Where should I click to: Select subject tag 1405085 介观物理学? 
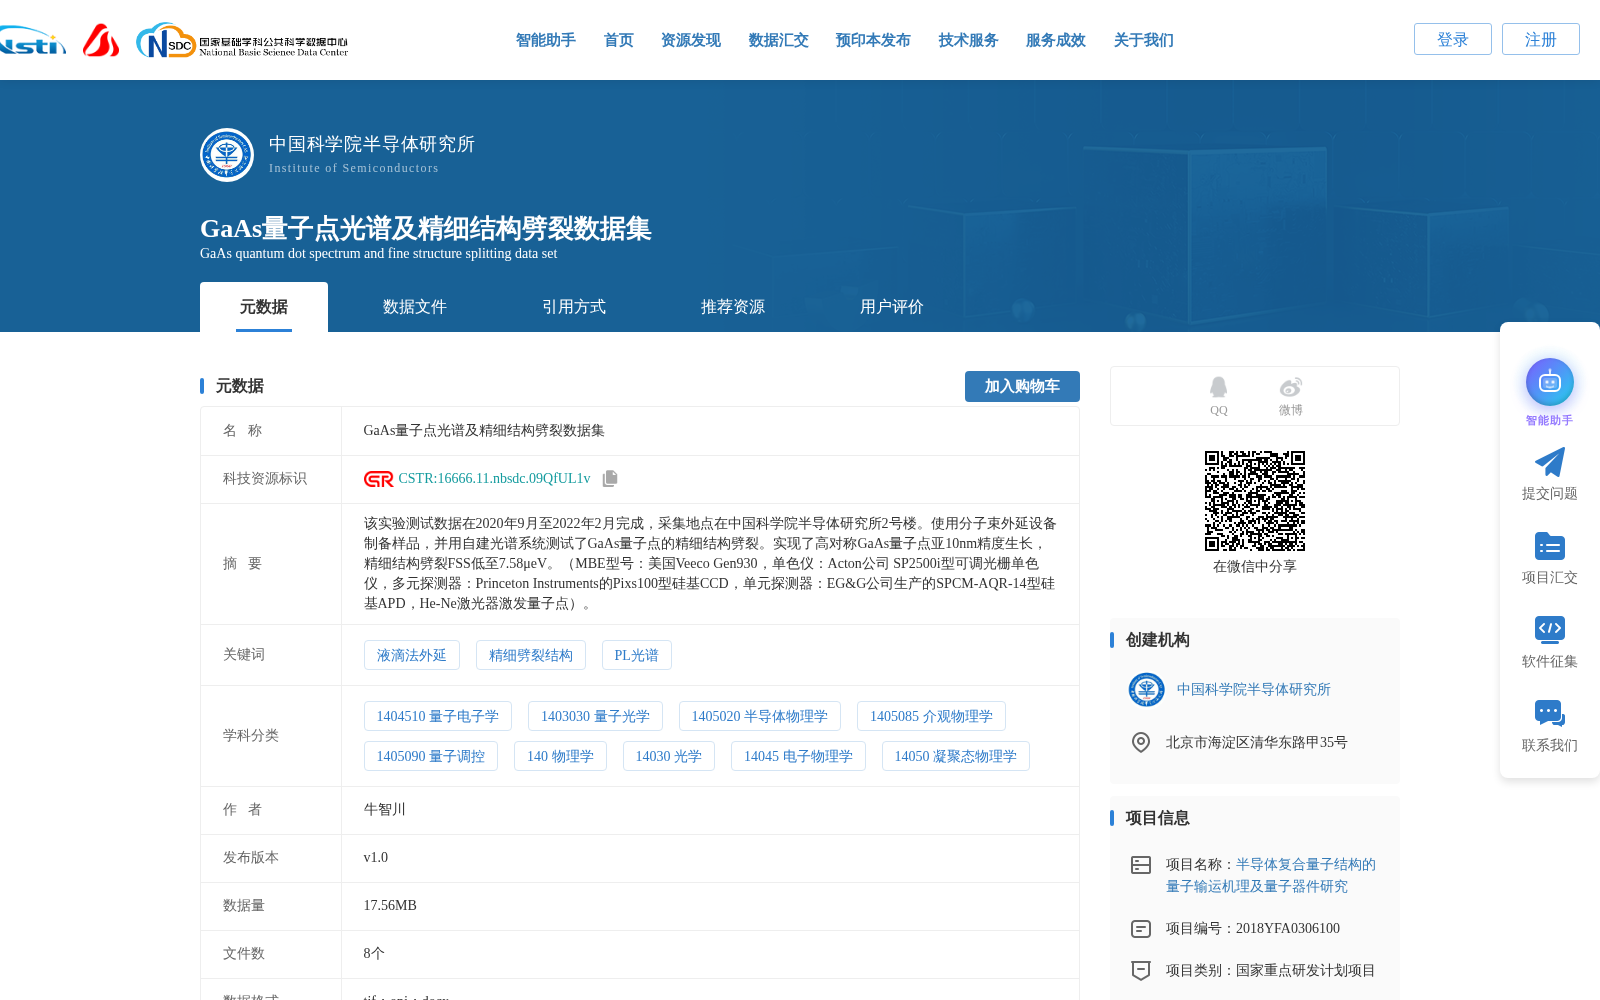point(931,716)
